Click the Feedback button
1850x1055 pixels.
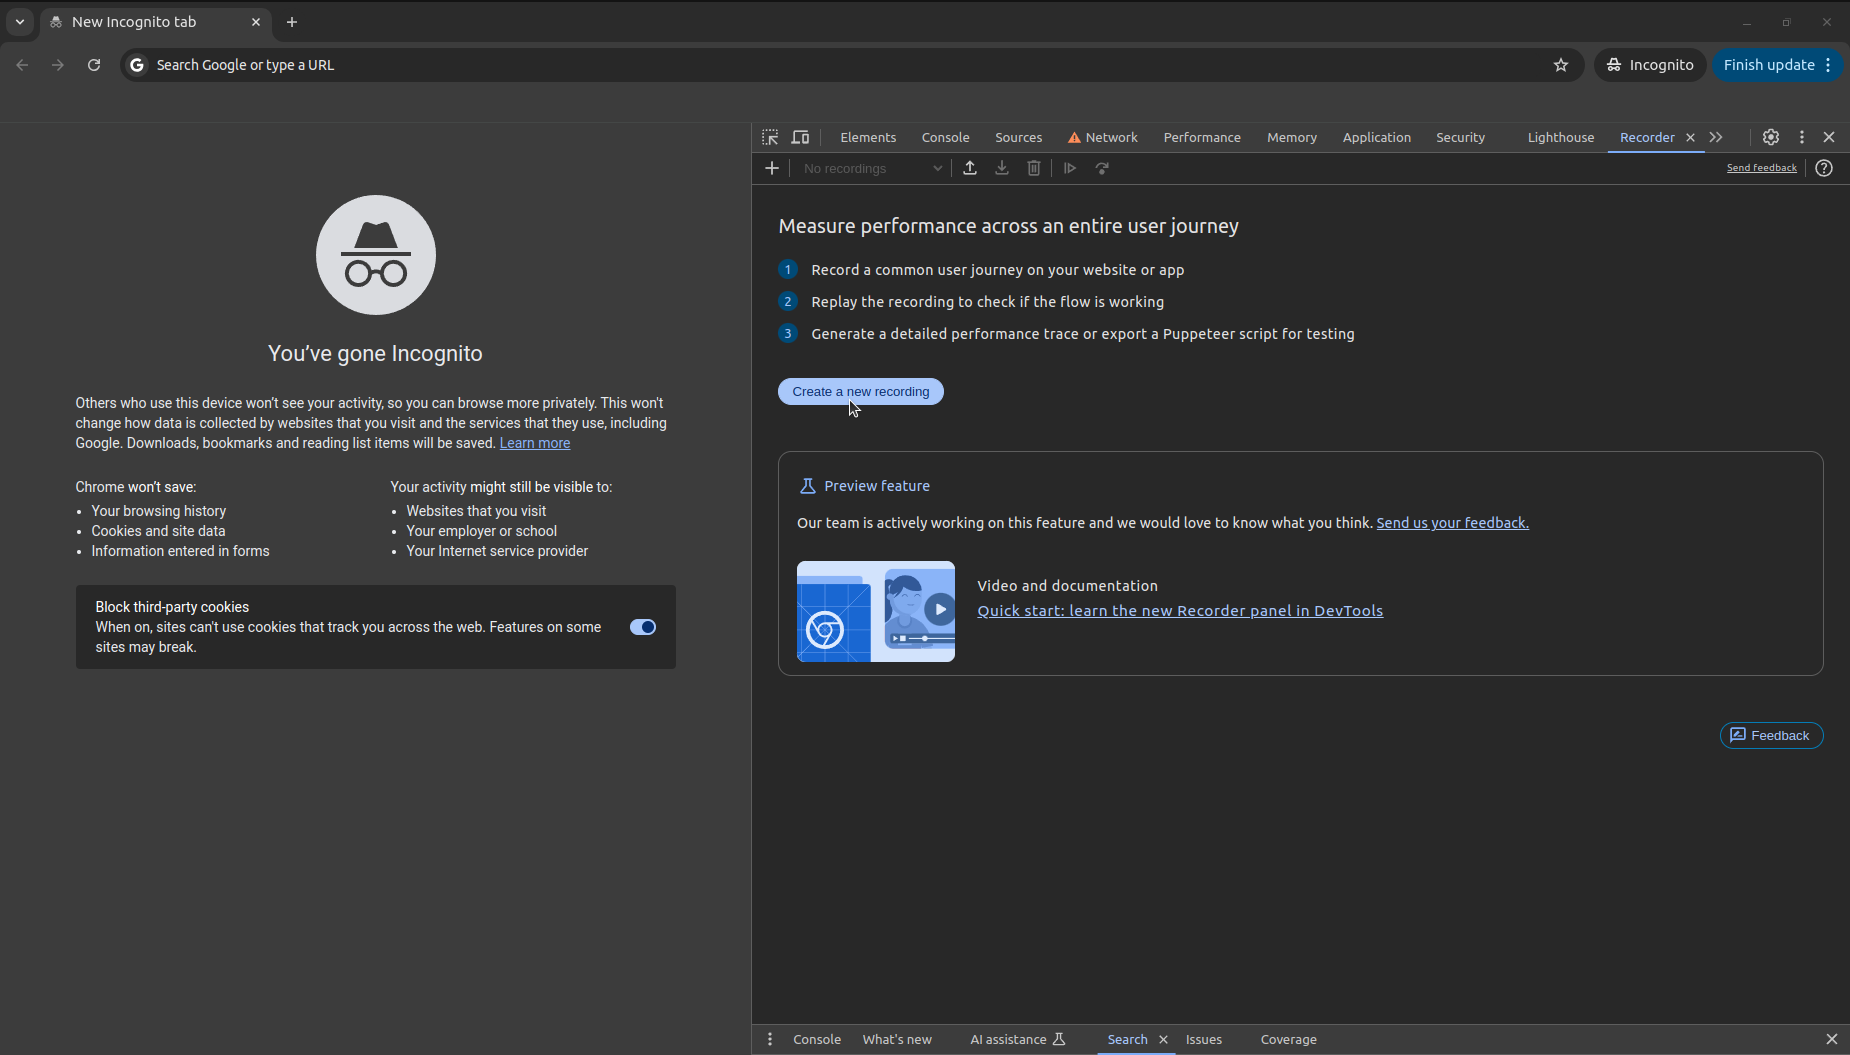click(x=1771, y=735)
